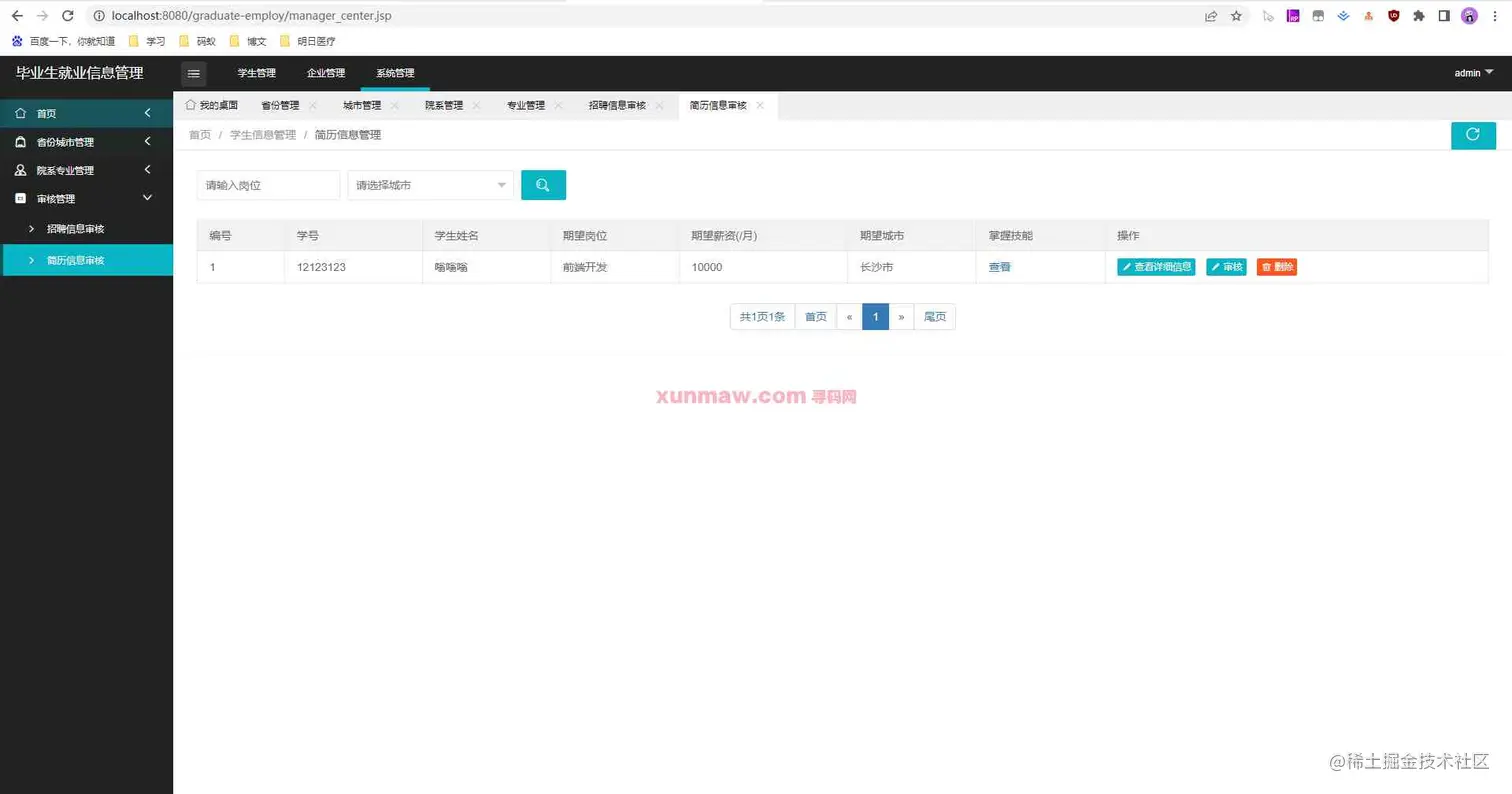Open the admin user dropdown
The height and width of the screenshot is (794, 1512).
tap(1473, 73)
